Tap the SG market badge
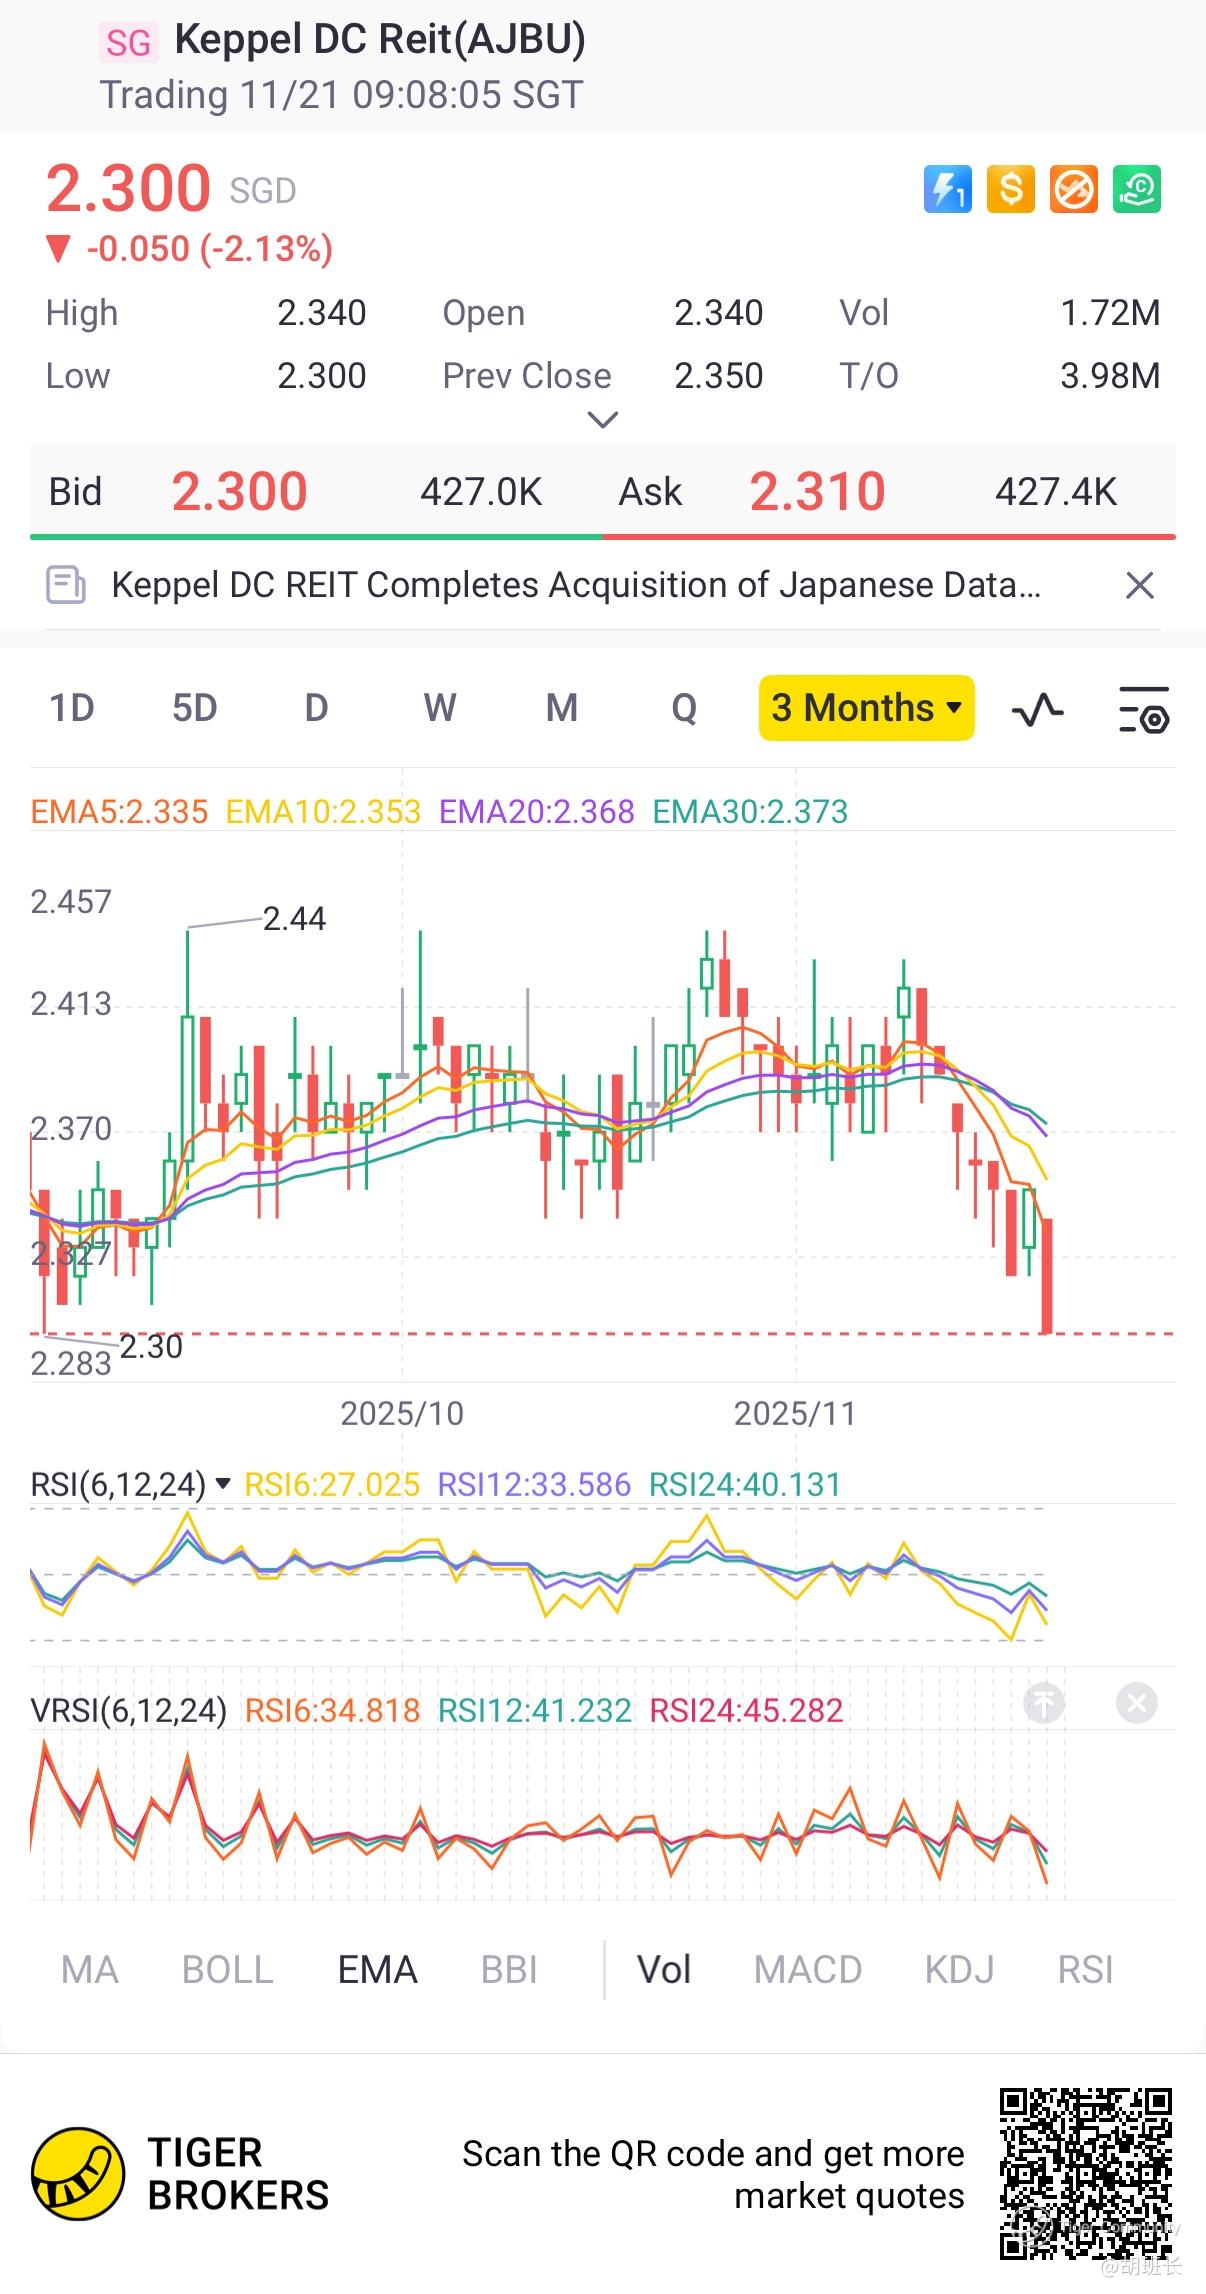 click(x=128, y=42)
